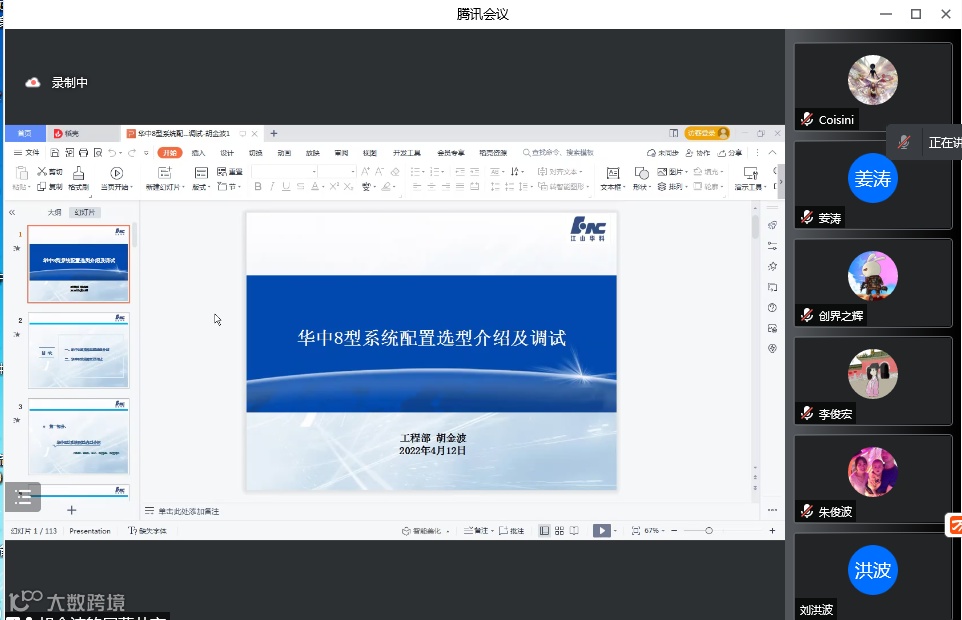The width and height of the screenshot is (962, 620).
Task: Click the reading view book icon
Action: (x=574, y=530)
